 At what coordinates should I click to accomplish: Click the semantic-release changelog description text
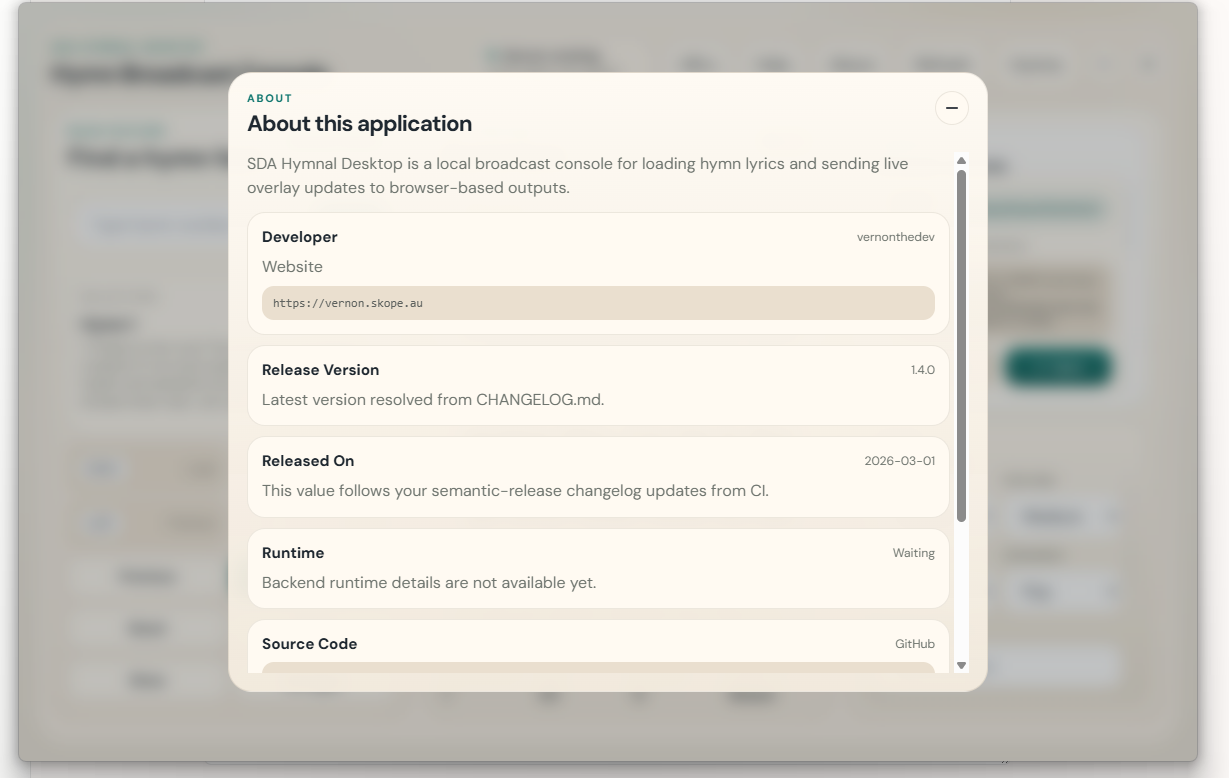pos(515,491)
